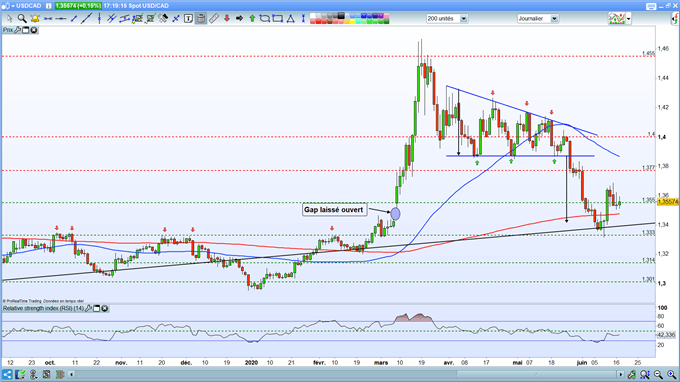This screenshot has width=680, height=382.
Task: Click the horizontal chart scrollbar thumb
Action: (x=537, y=374)
